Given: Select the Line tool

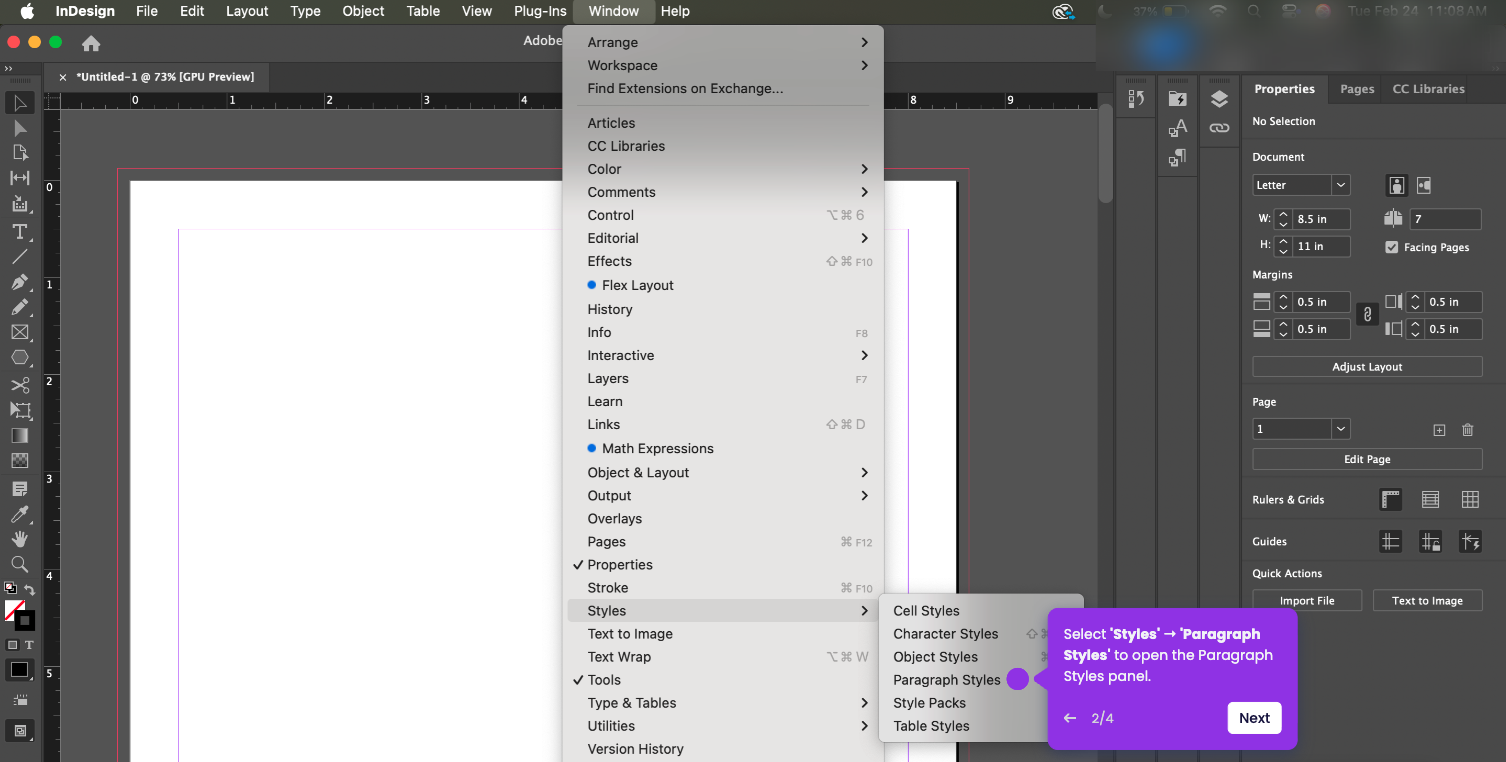Looking at the screenshot, I should click(x=20, y=257).
